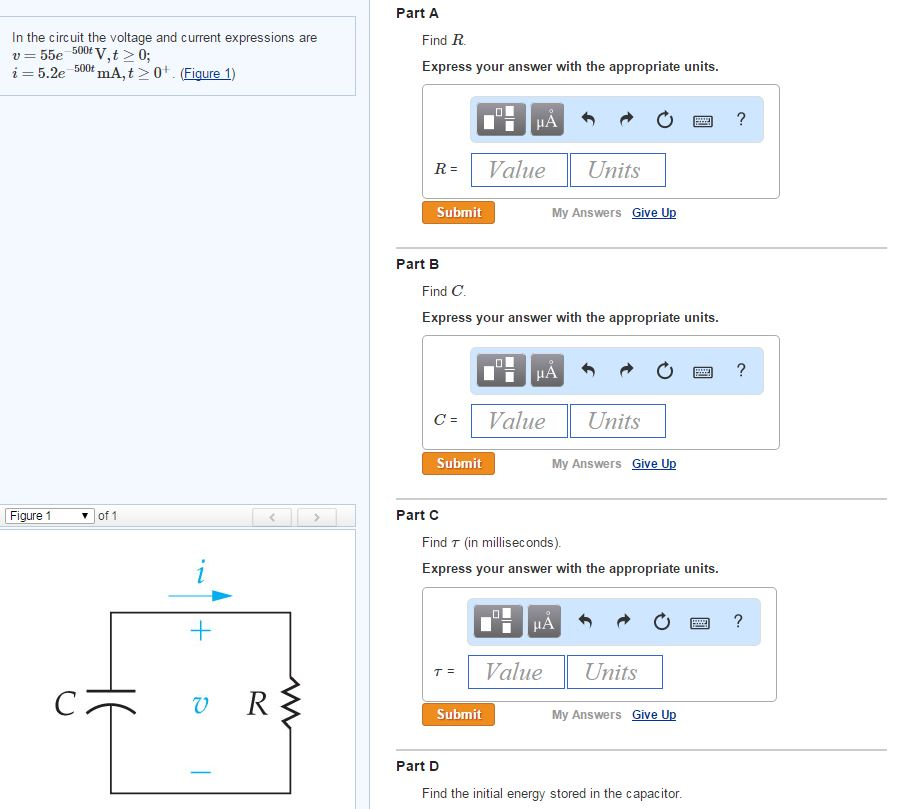Reset the answer in Part B toolbar

click(663, 370)
